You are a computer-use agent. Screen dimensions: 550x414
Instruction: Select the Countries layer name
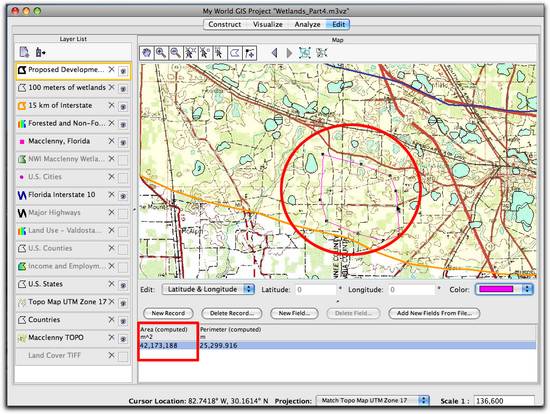click(x=44, y=320)
